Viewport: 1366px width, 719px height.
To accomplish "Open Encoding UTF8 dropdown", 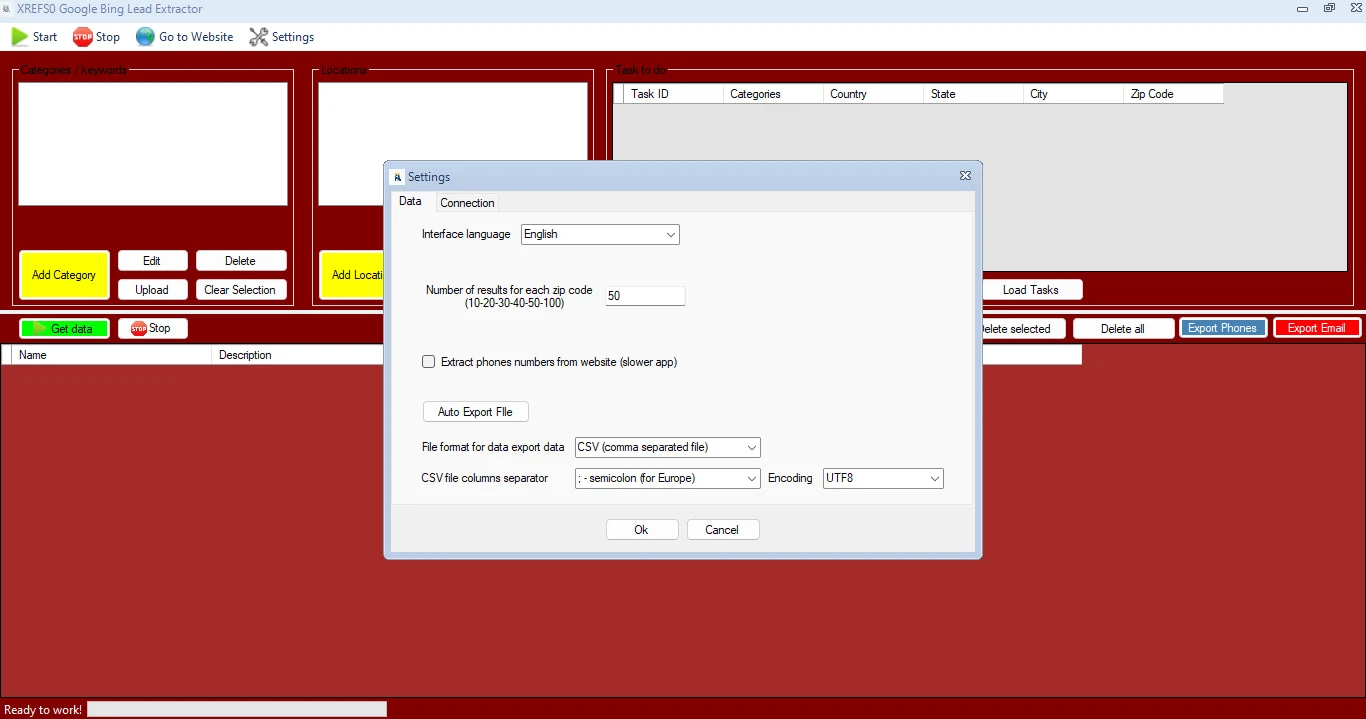I will click(x=883, y=478).
